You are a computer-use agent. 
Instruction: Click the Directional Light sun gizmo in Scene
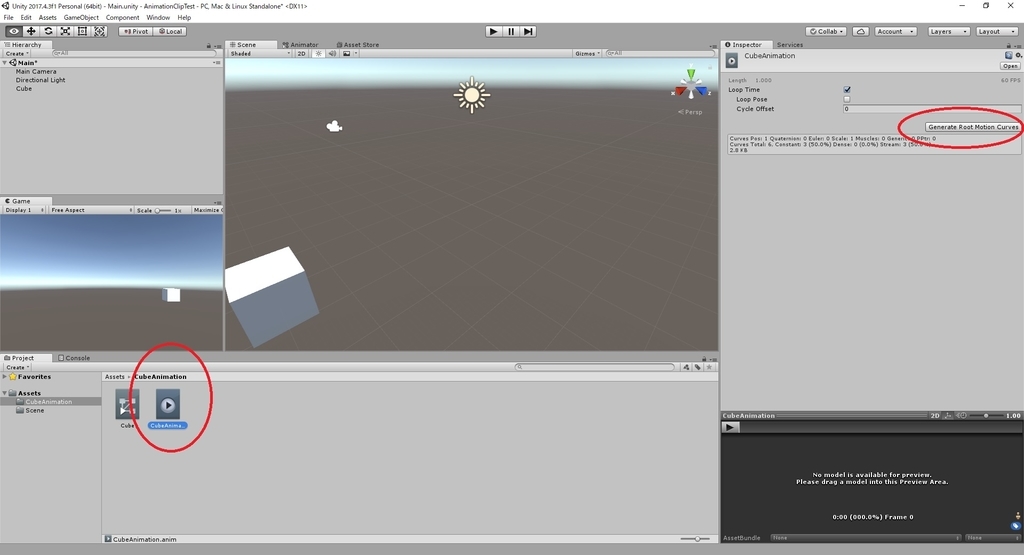click(472, 95)
